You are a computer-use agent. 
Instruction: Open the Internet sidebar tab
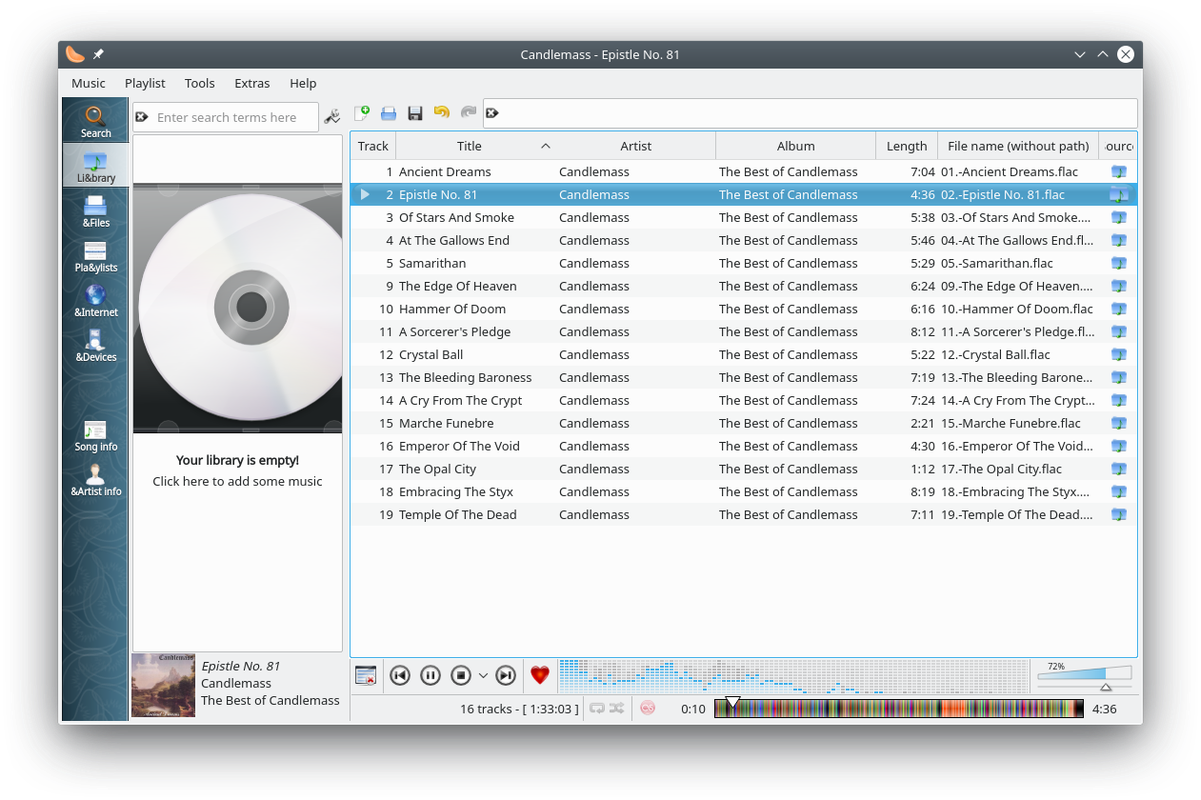click(96, 301)
